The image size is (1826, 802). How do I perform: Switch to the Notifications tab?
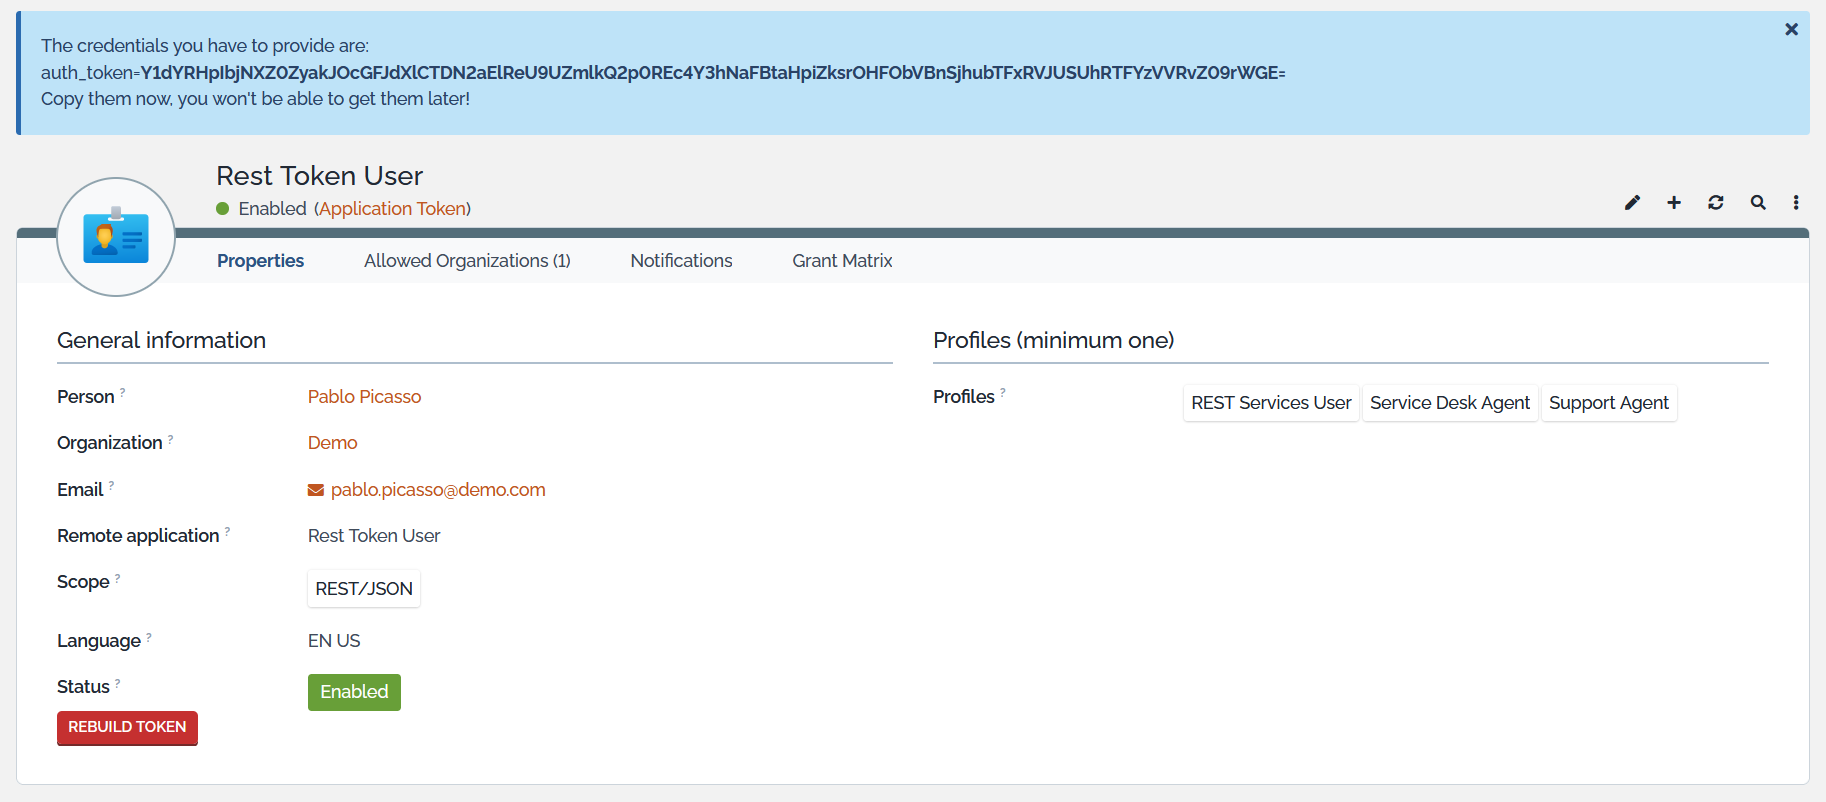coord(681,261)
